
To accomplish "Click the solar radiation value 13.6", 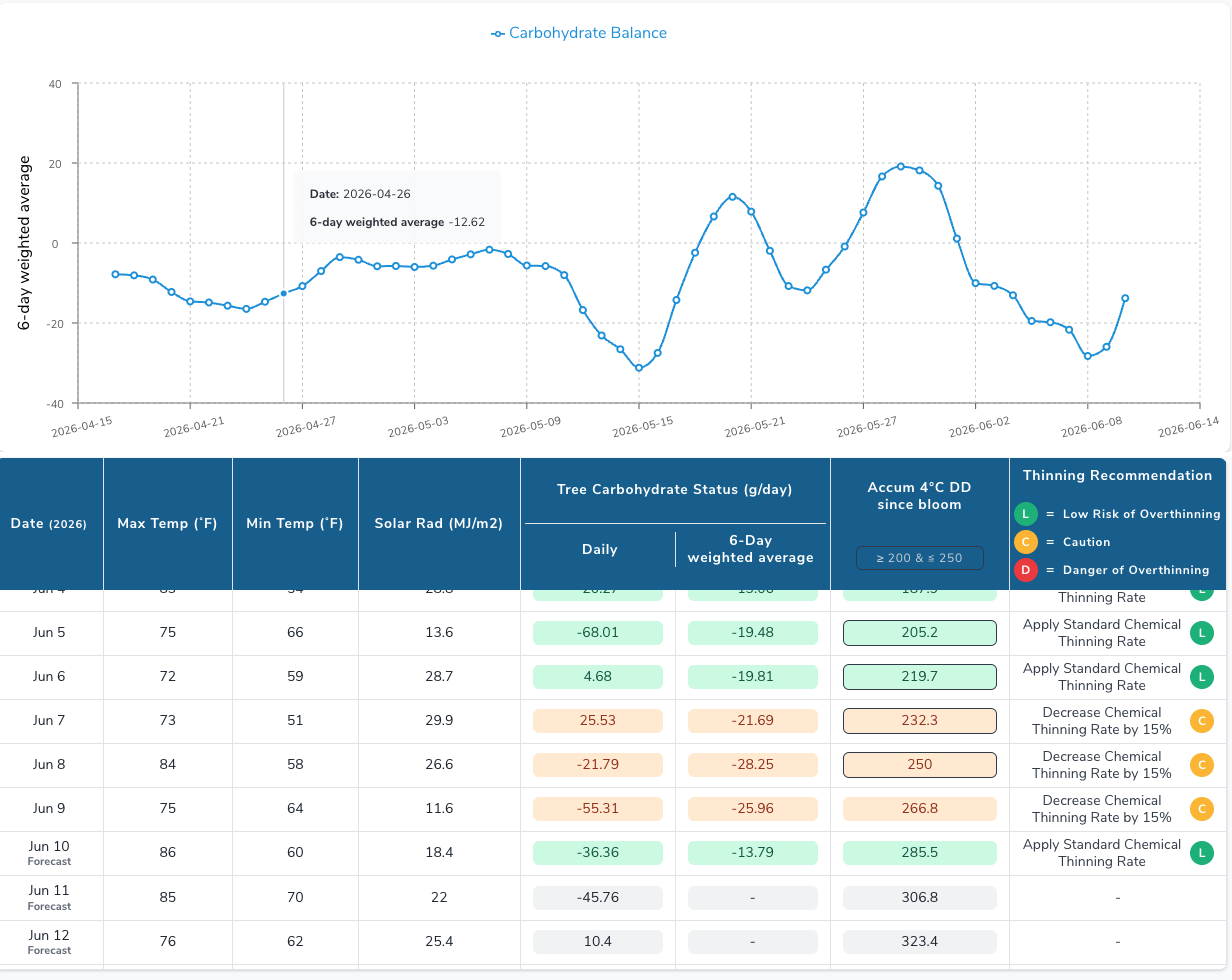I will (439, 633).
